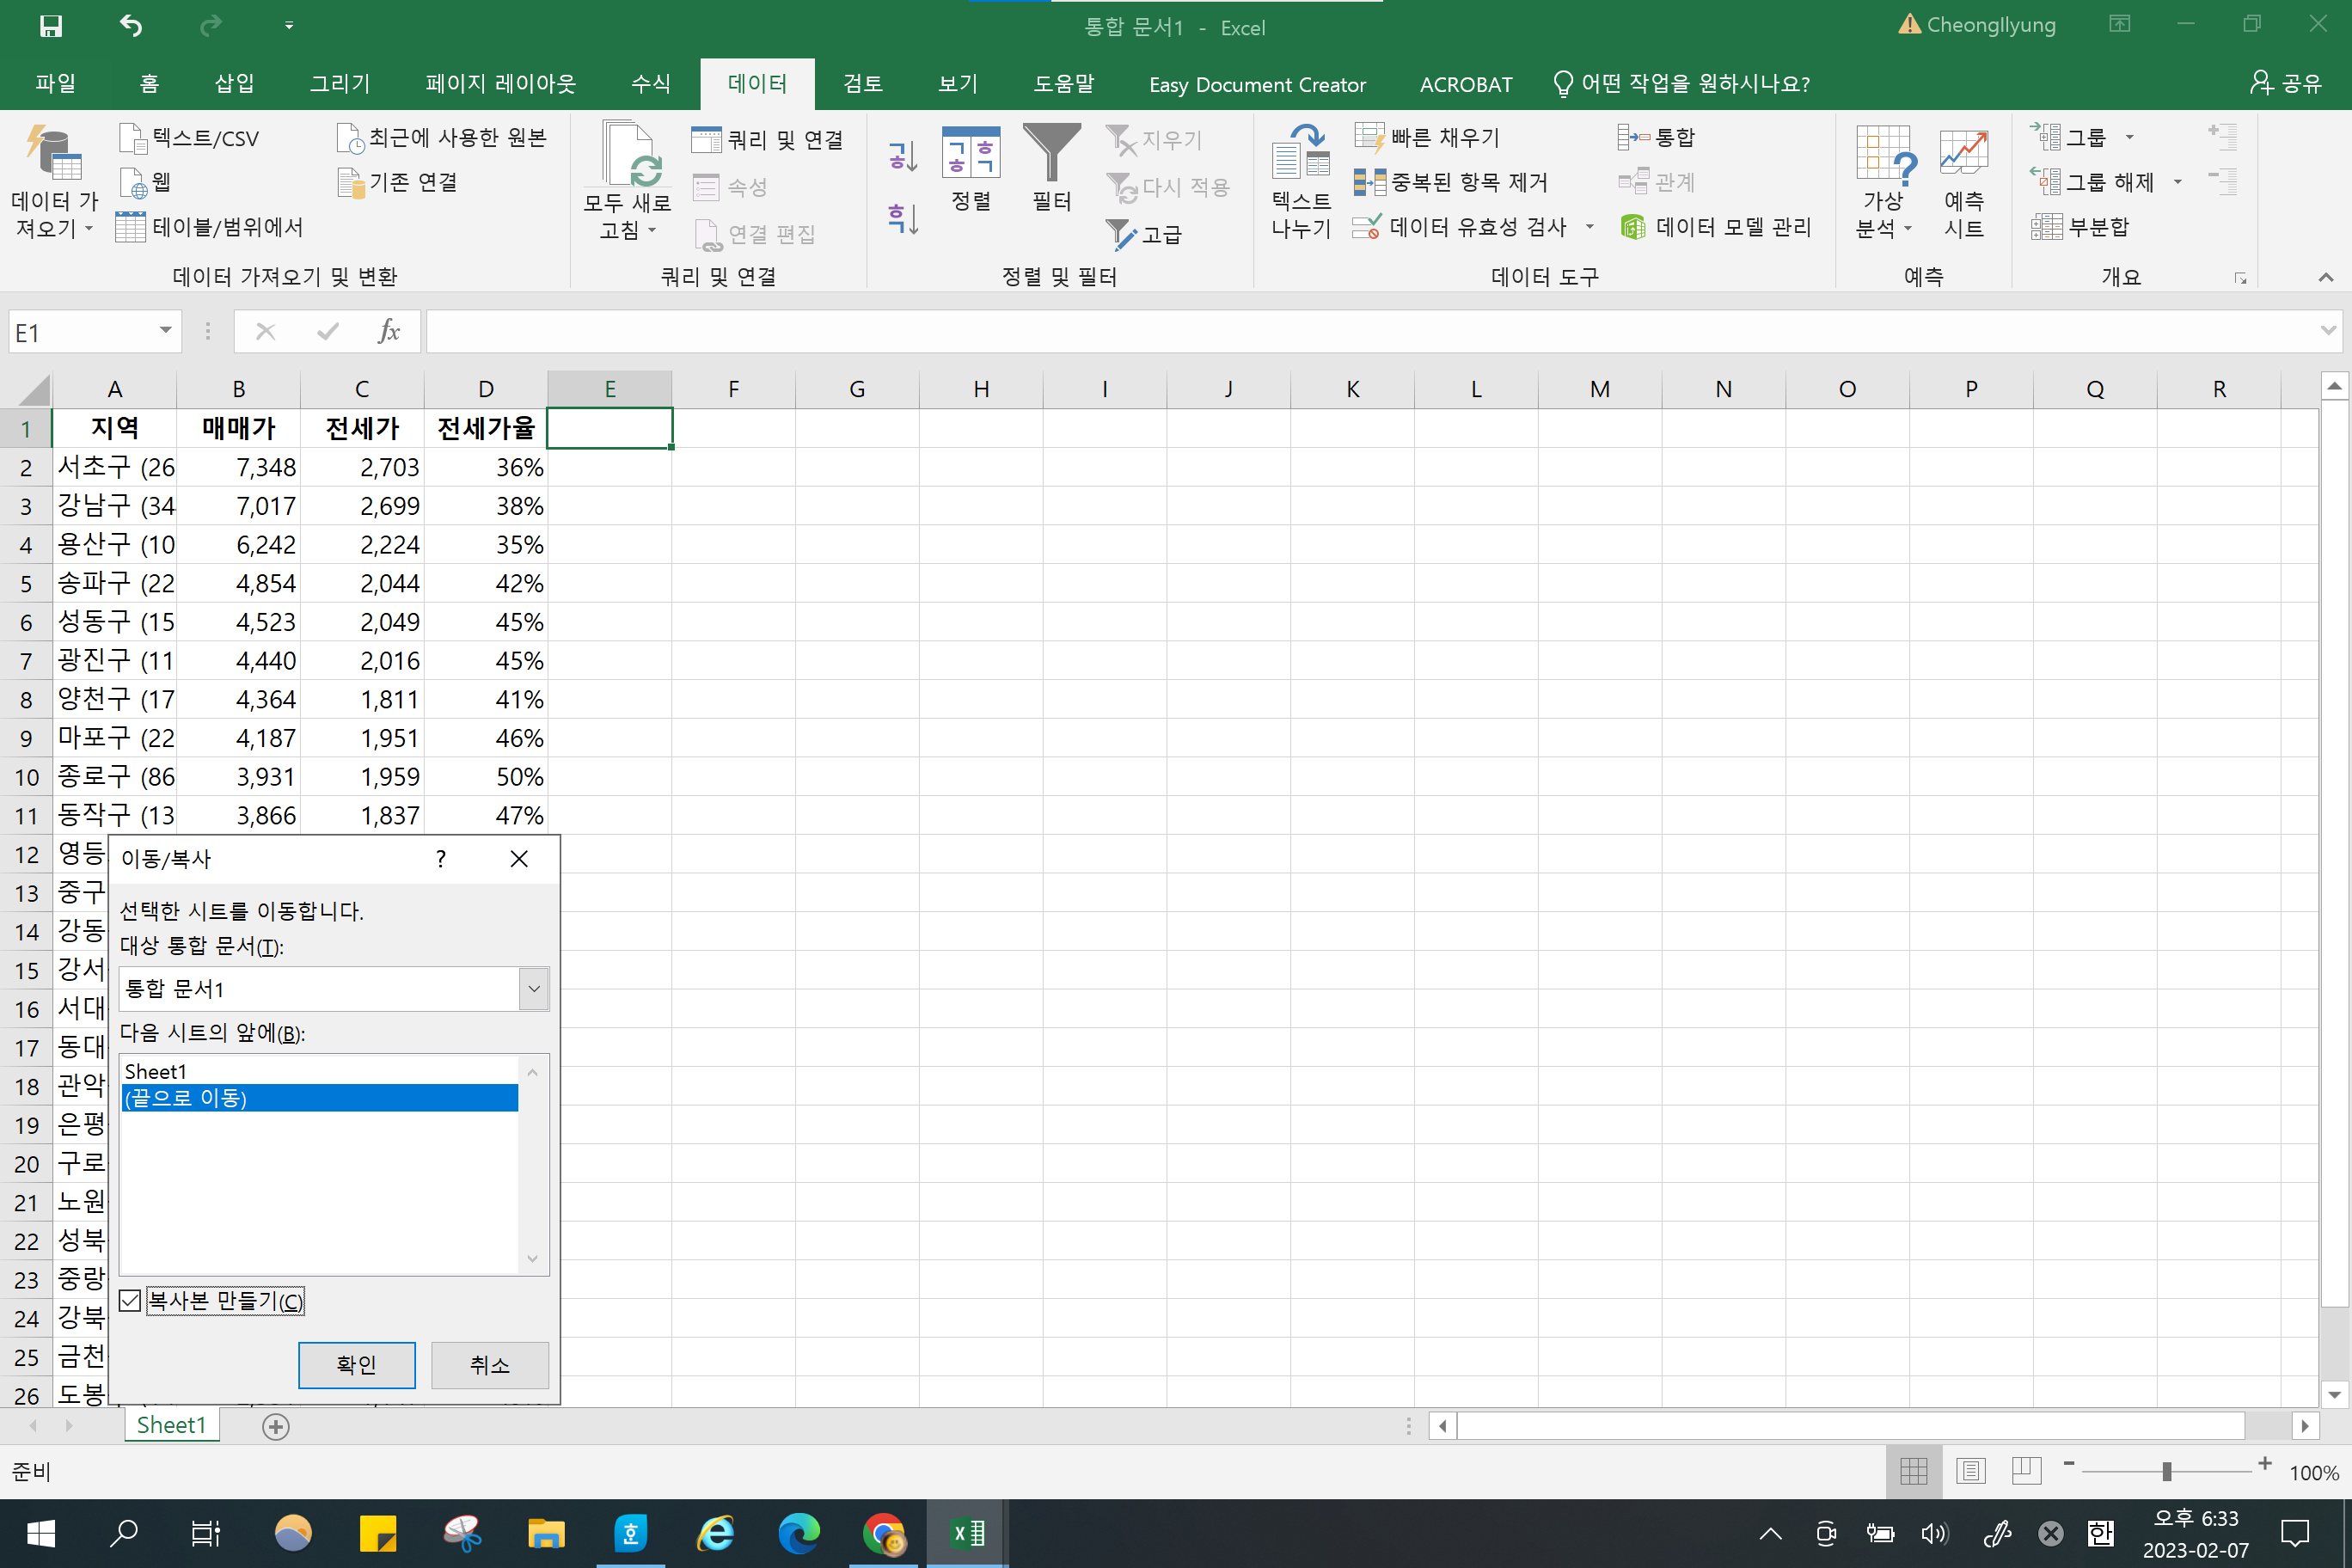The width and height of the screenshot is (2352, 1568).
Task: Expand the Name Box dropdown arrow
Action: tap(166, 331)
